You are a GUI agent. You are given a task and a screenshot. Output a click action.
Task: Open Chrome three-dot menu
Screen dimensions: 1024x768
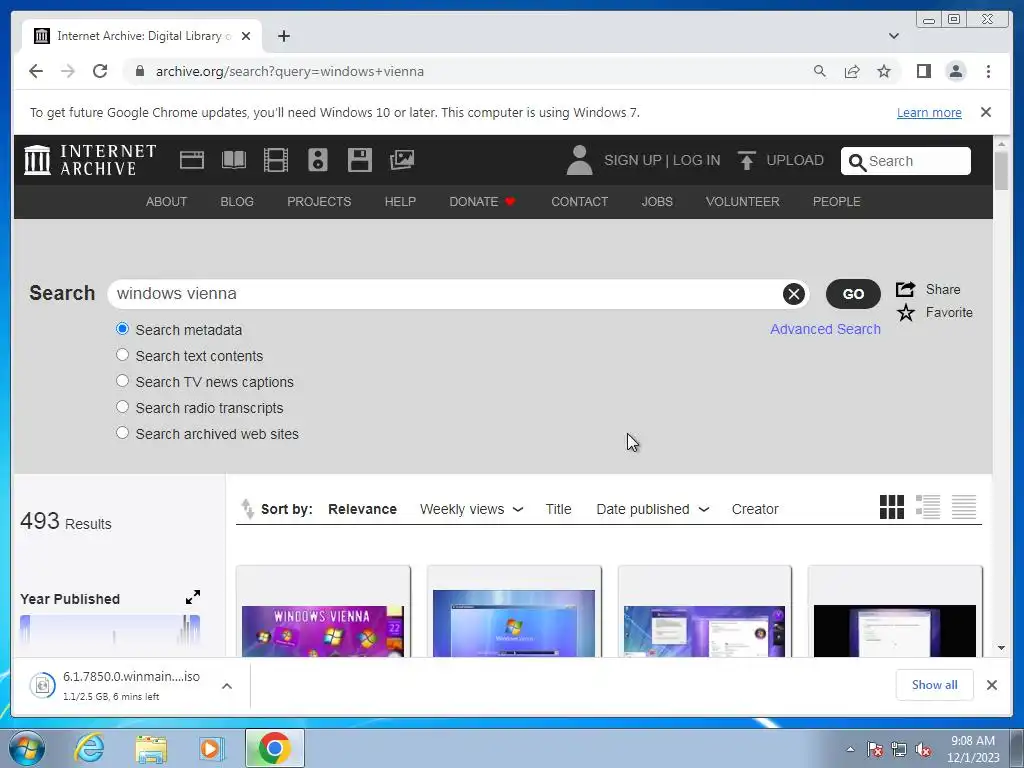pyautogui.click(x=988, y=71)
